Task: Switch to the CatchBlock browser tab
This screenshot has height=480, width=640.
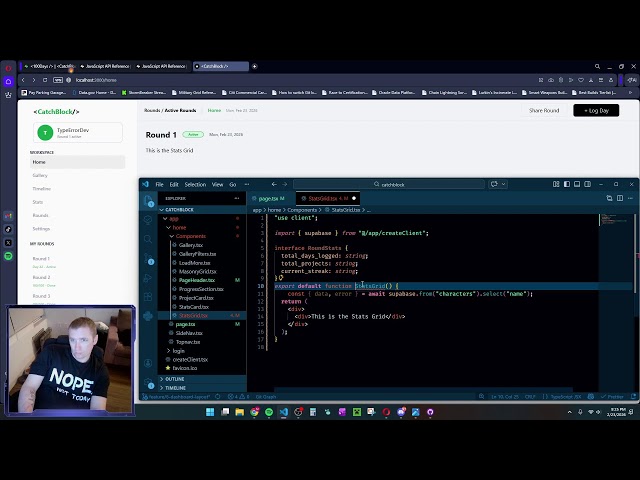Action: pos(221,66)
